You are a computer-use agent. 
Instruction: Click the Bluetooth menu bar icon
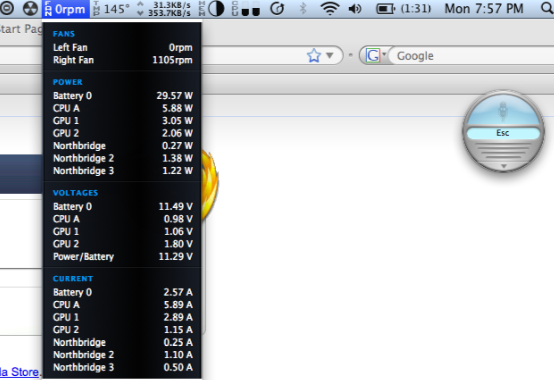tap(303, 9)
